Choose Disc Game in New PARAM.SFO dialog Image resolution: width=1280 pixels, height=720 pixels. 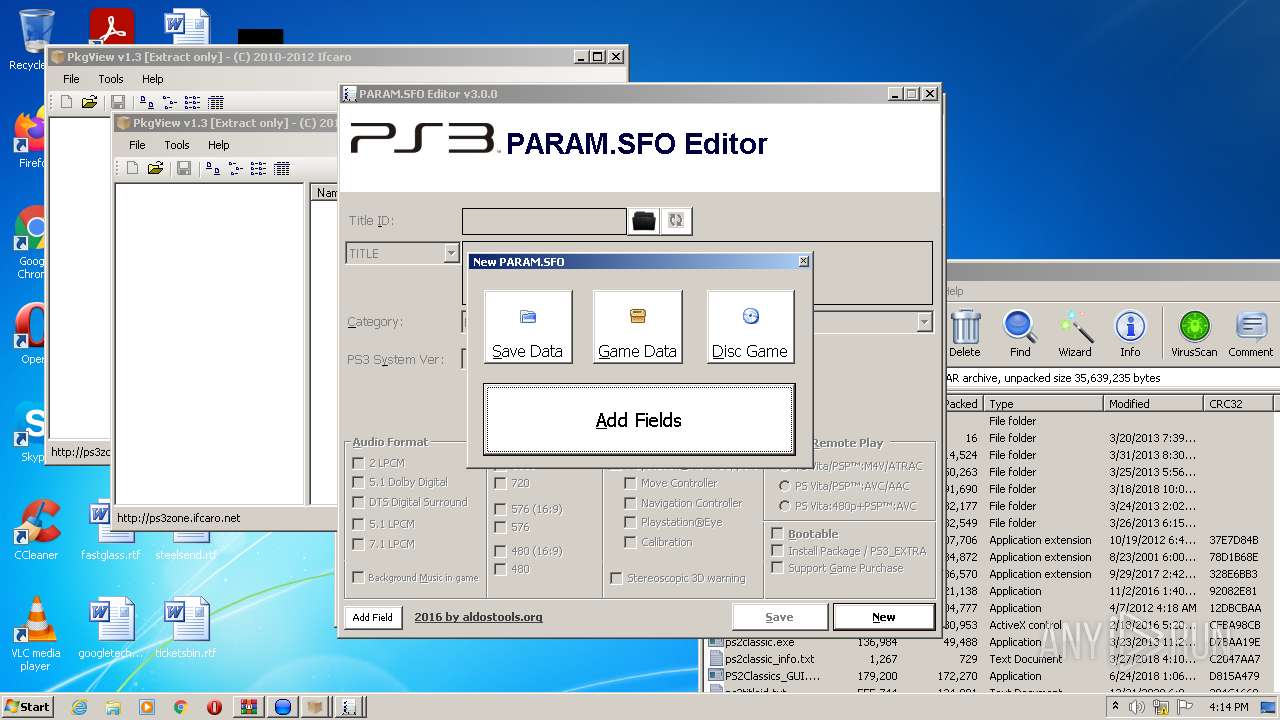750,327
